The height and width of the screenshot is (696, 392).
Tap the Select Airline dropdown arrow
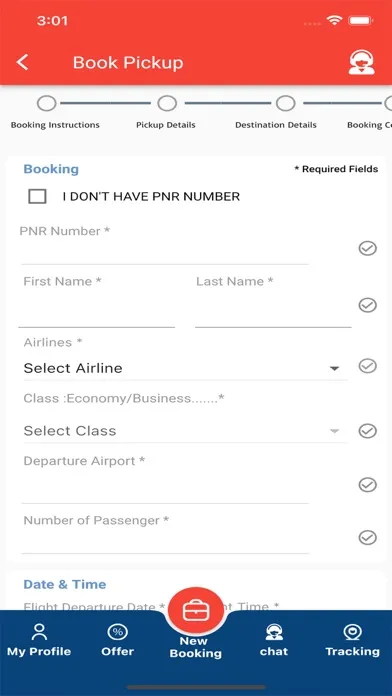coord(334,368)
